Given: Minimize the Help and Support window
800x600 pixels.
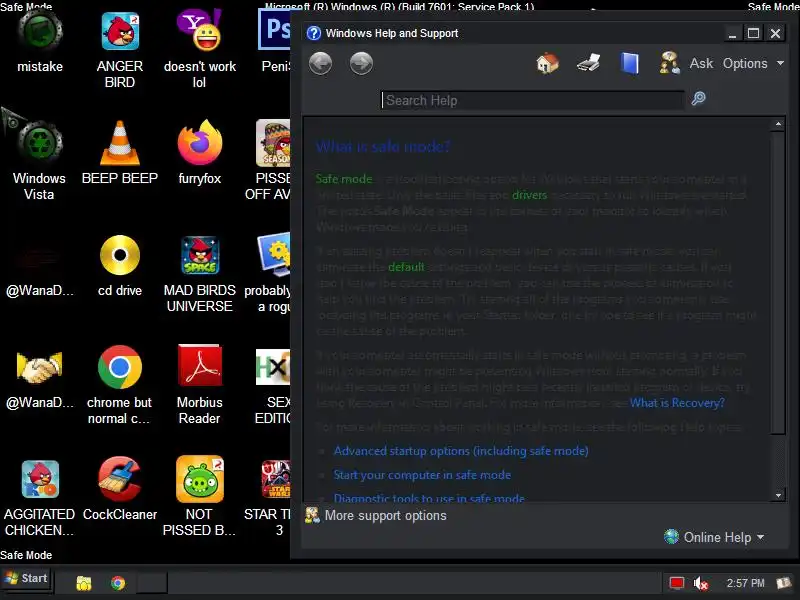Looking at the screenshot, I should coord(732,33).
